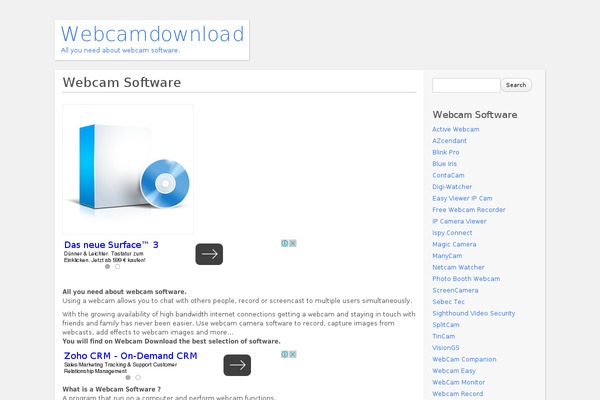Open the IP Camera Viewer link
The image size is (600, 400).
click(459, 221)
